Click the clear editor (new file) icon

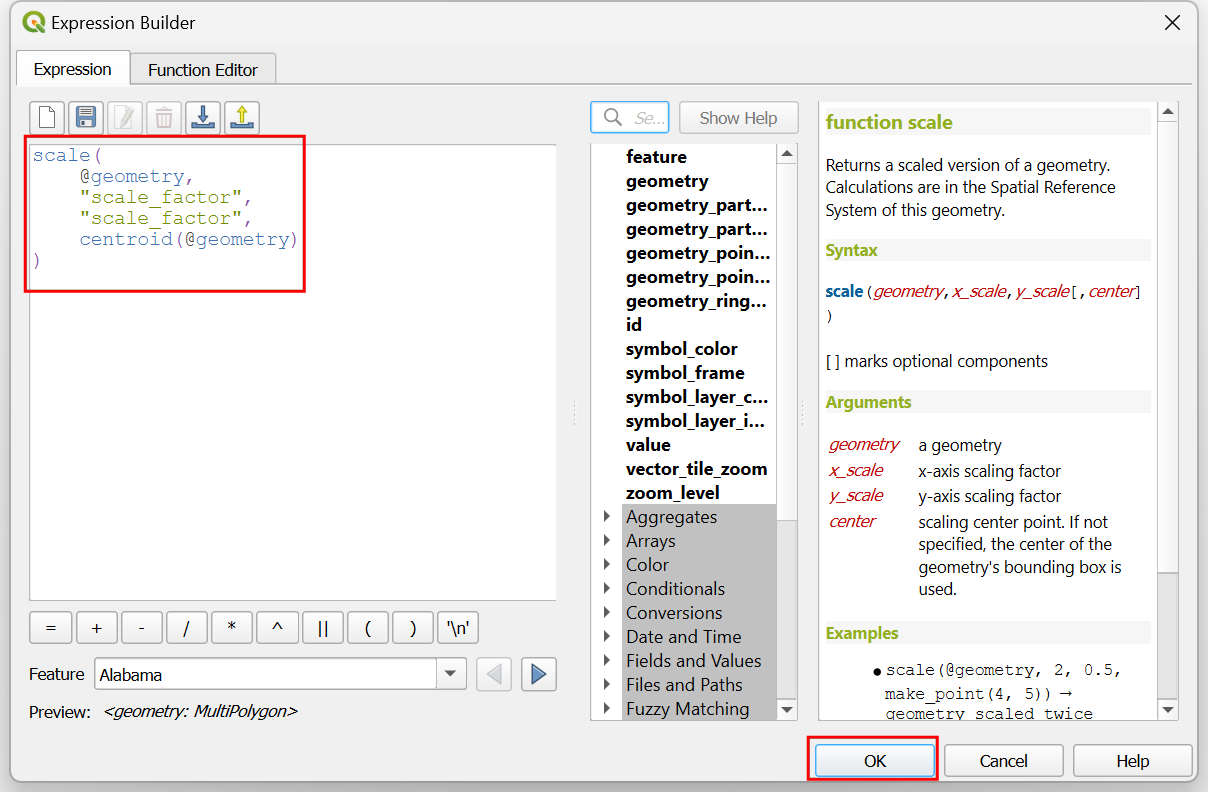[x=47, y=118]
